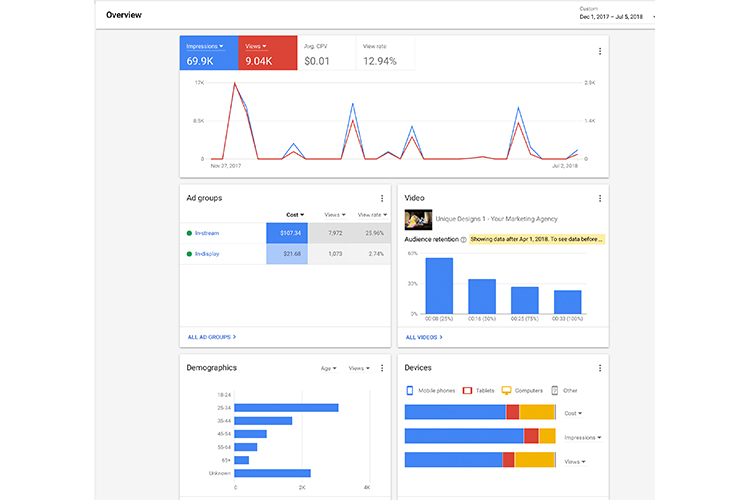Click the 35-44 age group bar

[263, 421]
